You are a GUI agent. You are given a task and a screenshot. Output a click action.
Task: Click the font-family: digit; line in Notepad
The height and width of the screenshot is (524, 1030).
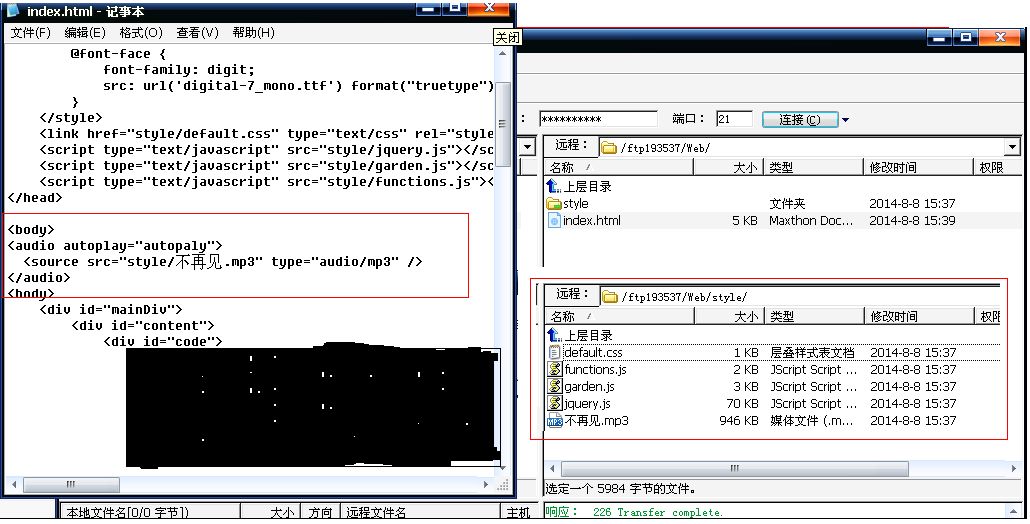click(179, 70)
